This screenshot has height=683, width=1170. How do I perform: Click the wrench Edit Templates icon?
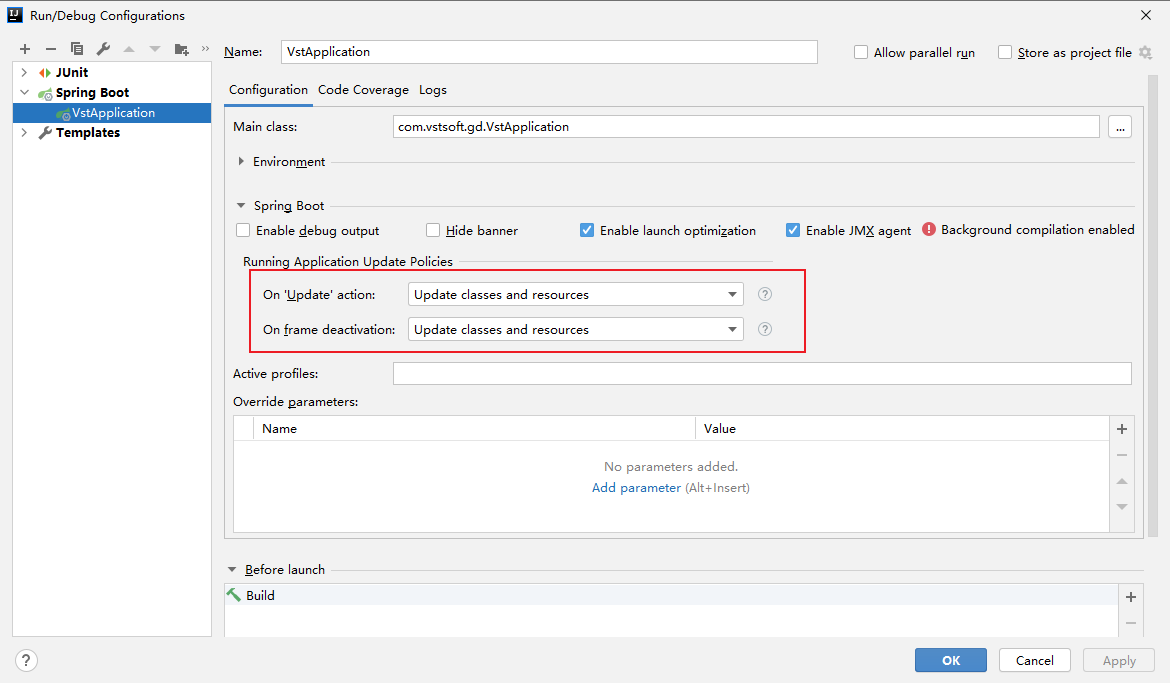tap(103, 49)
